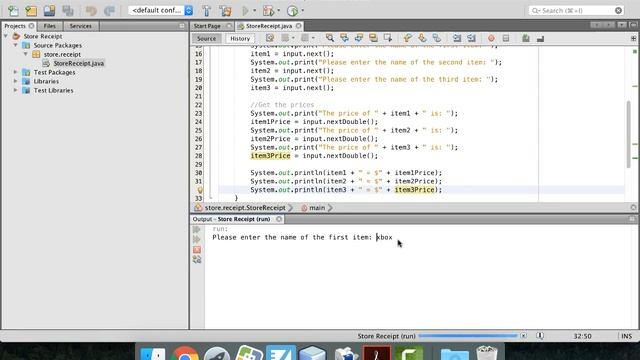This screenshot has height=360, width=640.
Task: Open Trash from the Dock
Action: pos(487,353)
